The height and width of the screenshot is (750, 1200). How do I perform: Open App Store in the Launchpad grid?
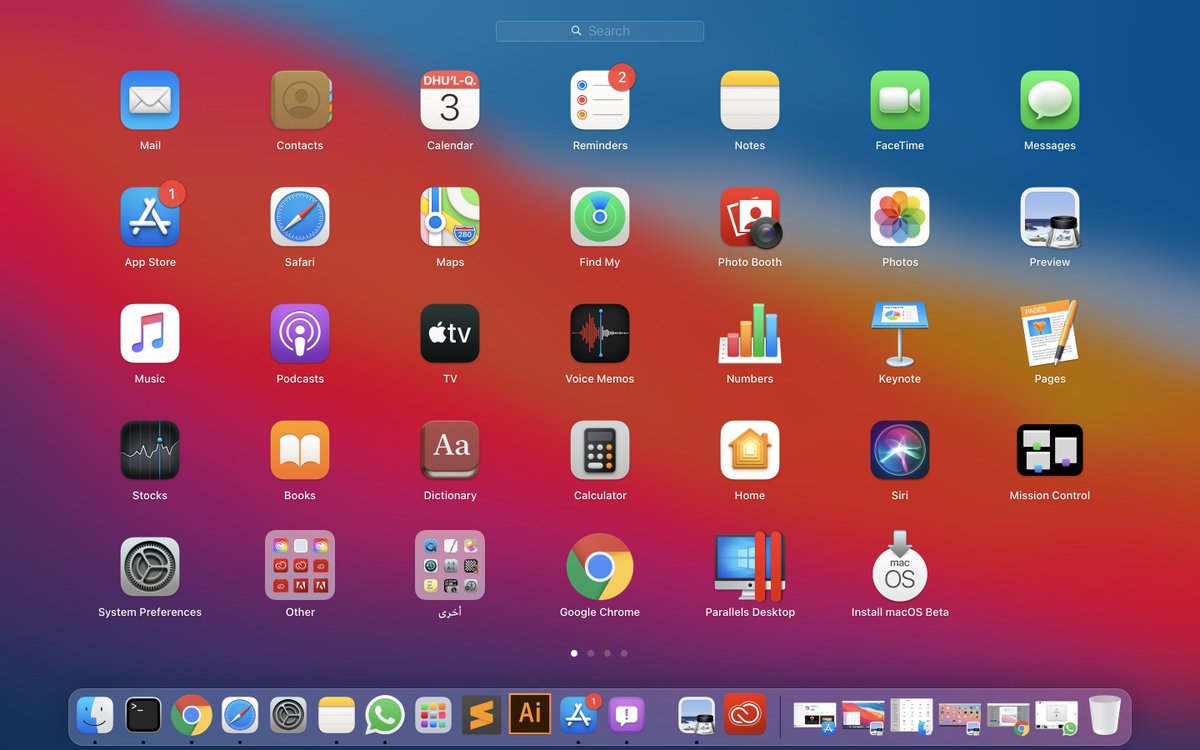coord(150,217)
